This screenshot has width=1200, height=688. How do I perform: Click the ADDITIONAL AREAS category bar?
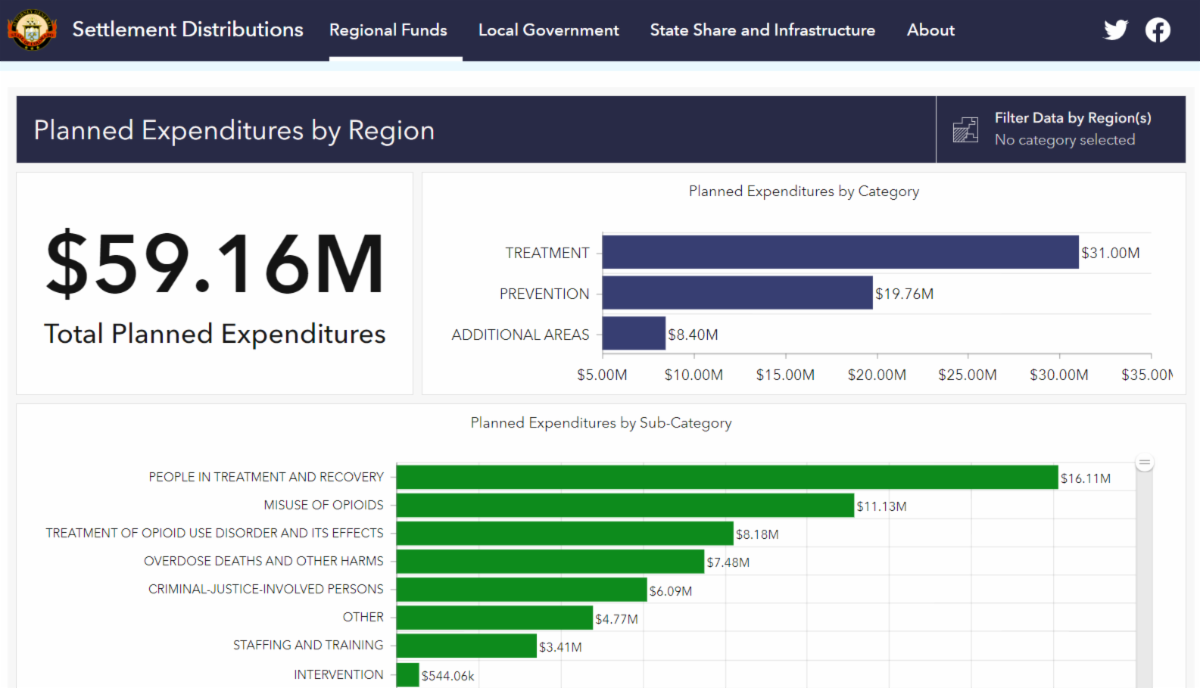634,334
